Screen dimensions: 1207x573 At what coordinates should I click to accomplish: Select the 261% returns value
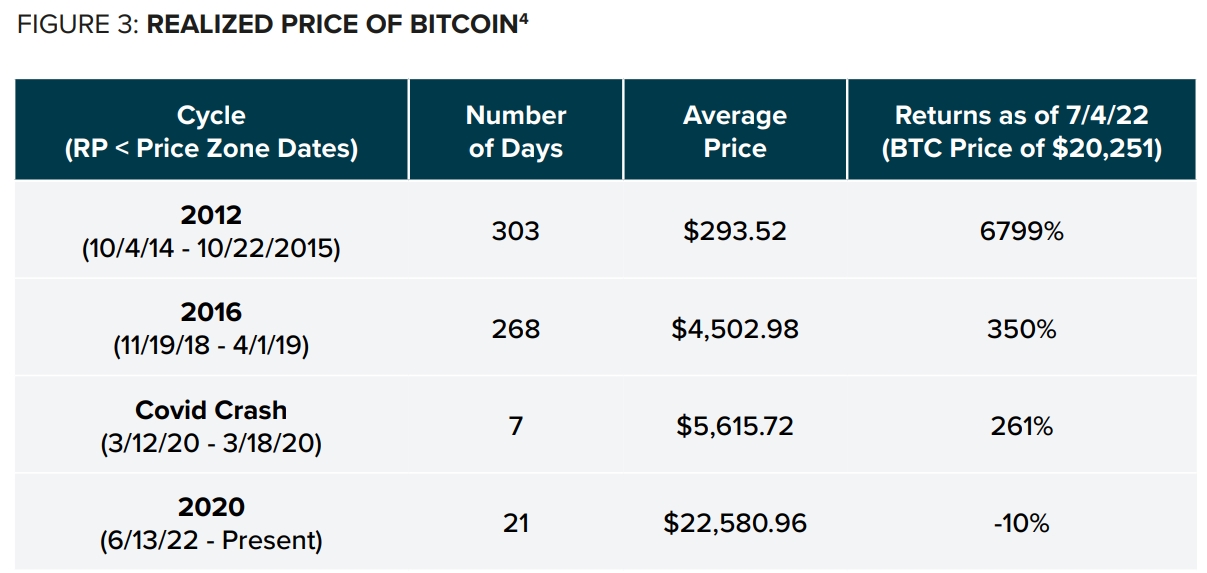[1021, 426]
